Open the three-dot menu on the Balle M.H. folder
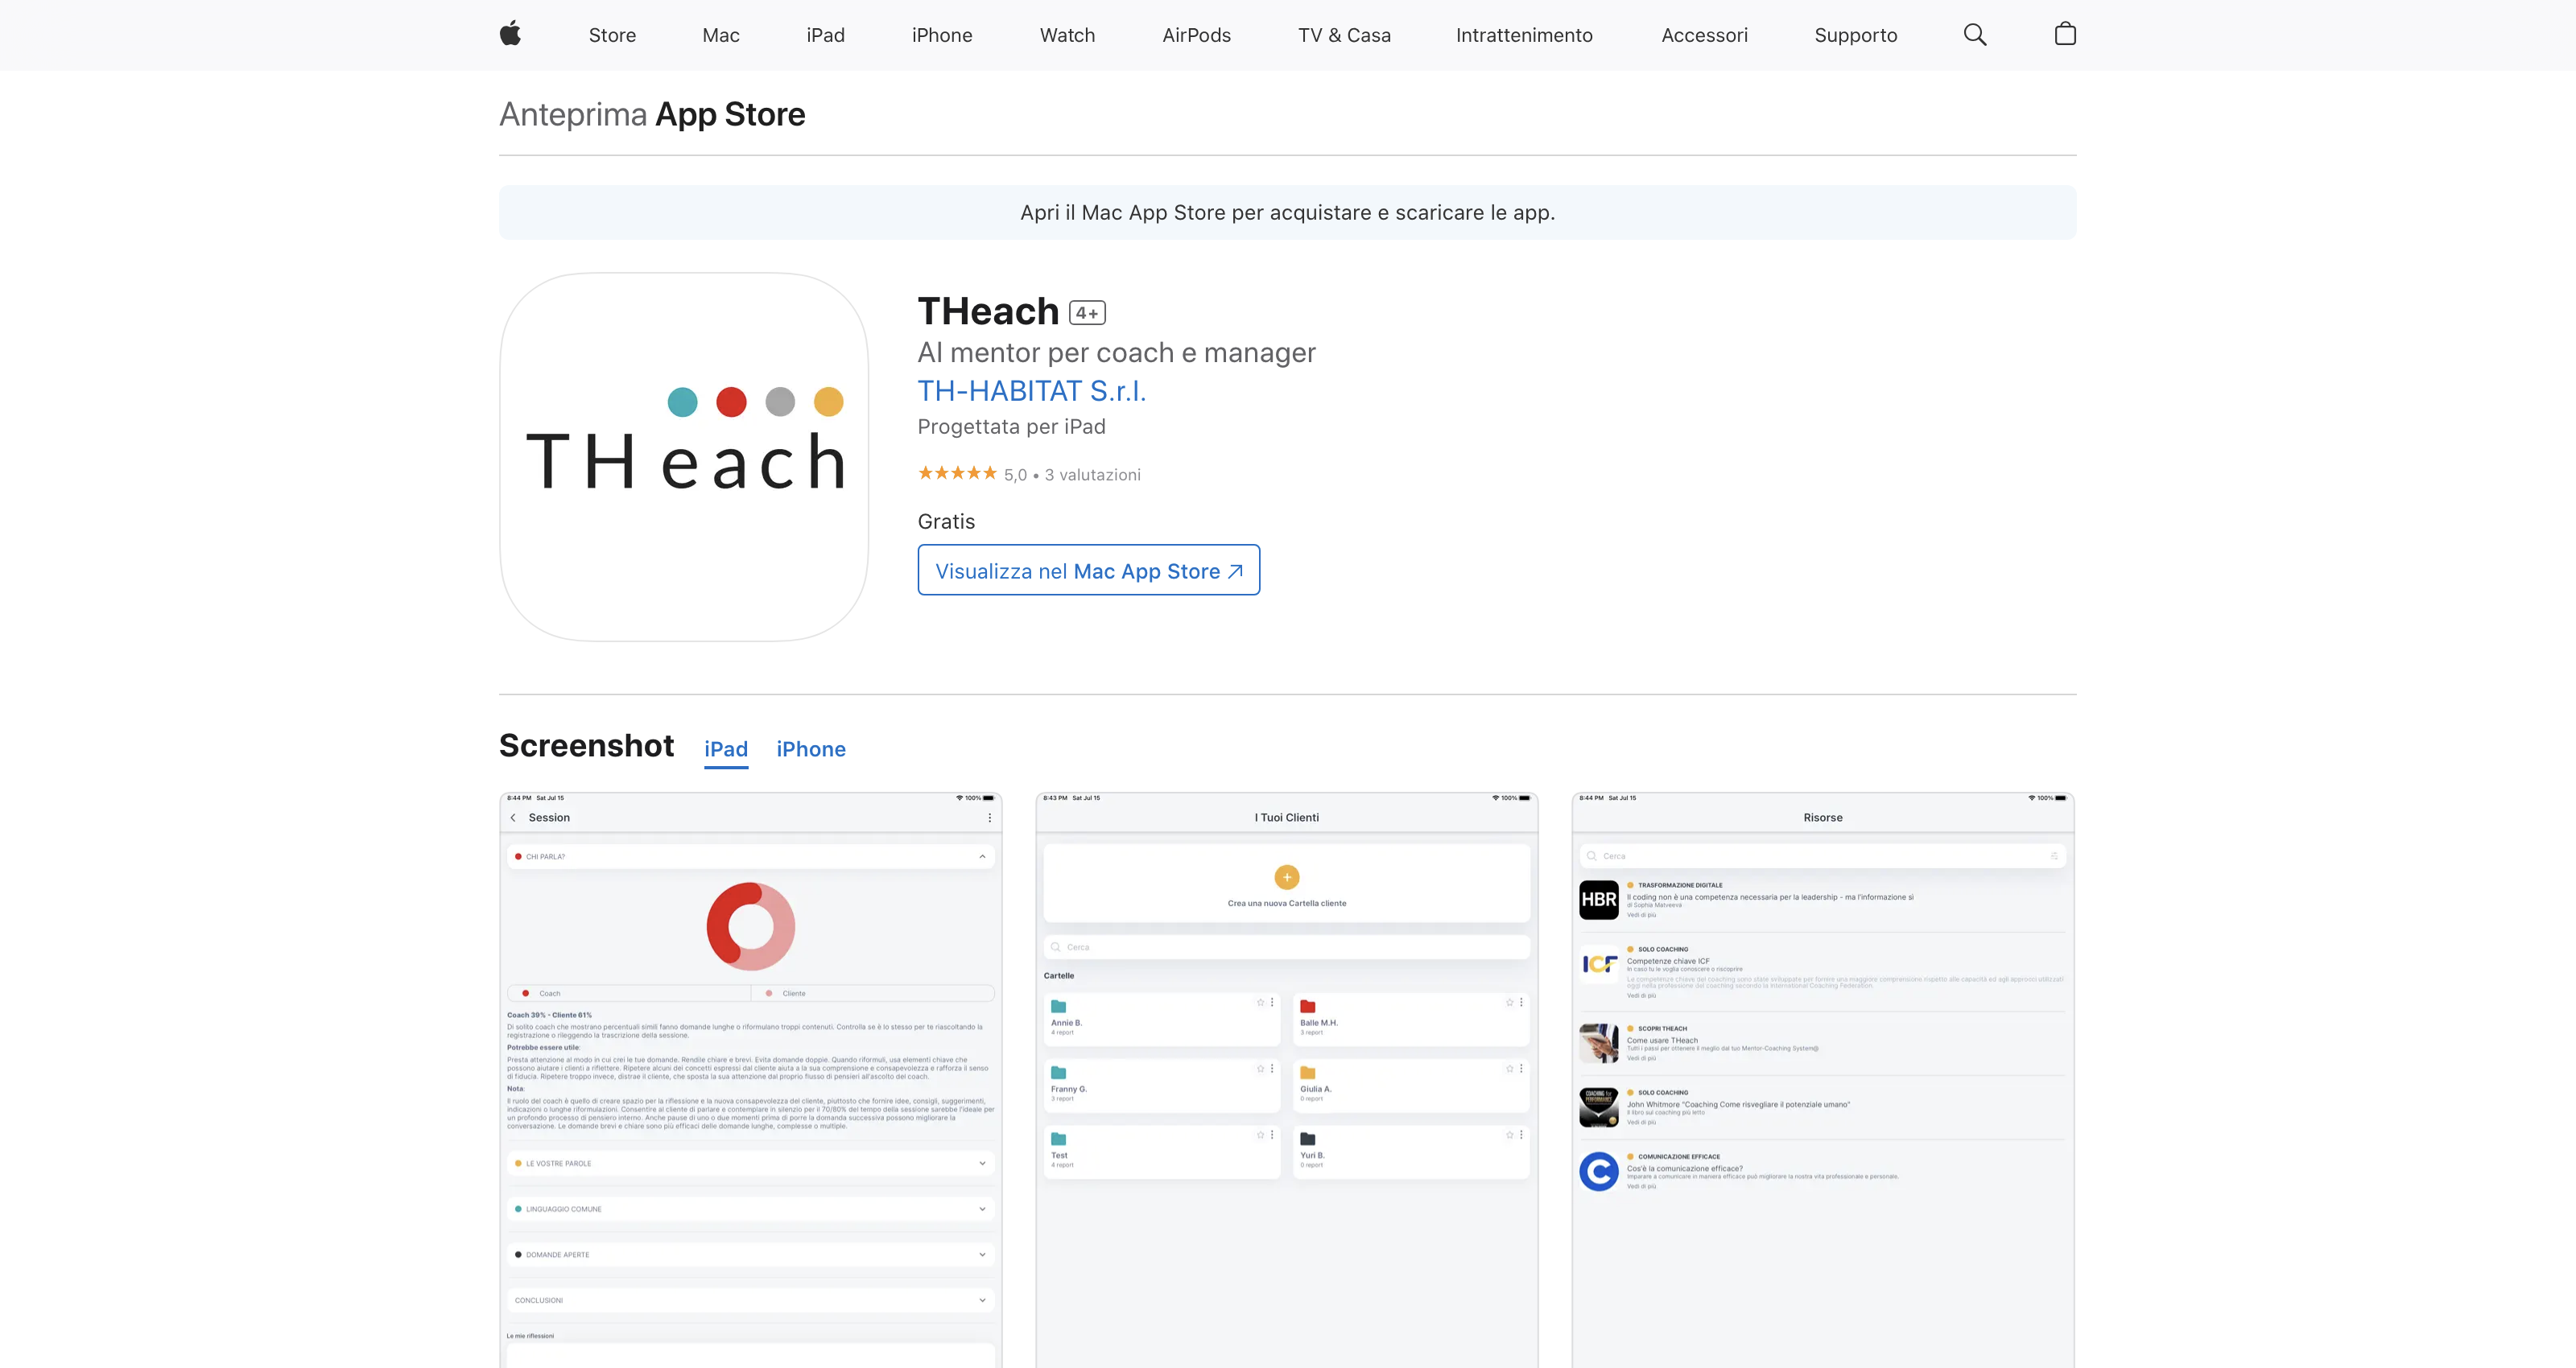2576x1368 pixels. click(x=1521, y=1002)
